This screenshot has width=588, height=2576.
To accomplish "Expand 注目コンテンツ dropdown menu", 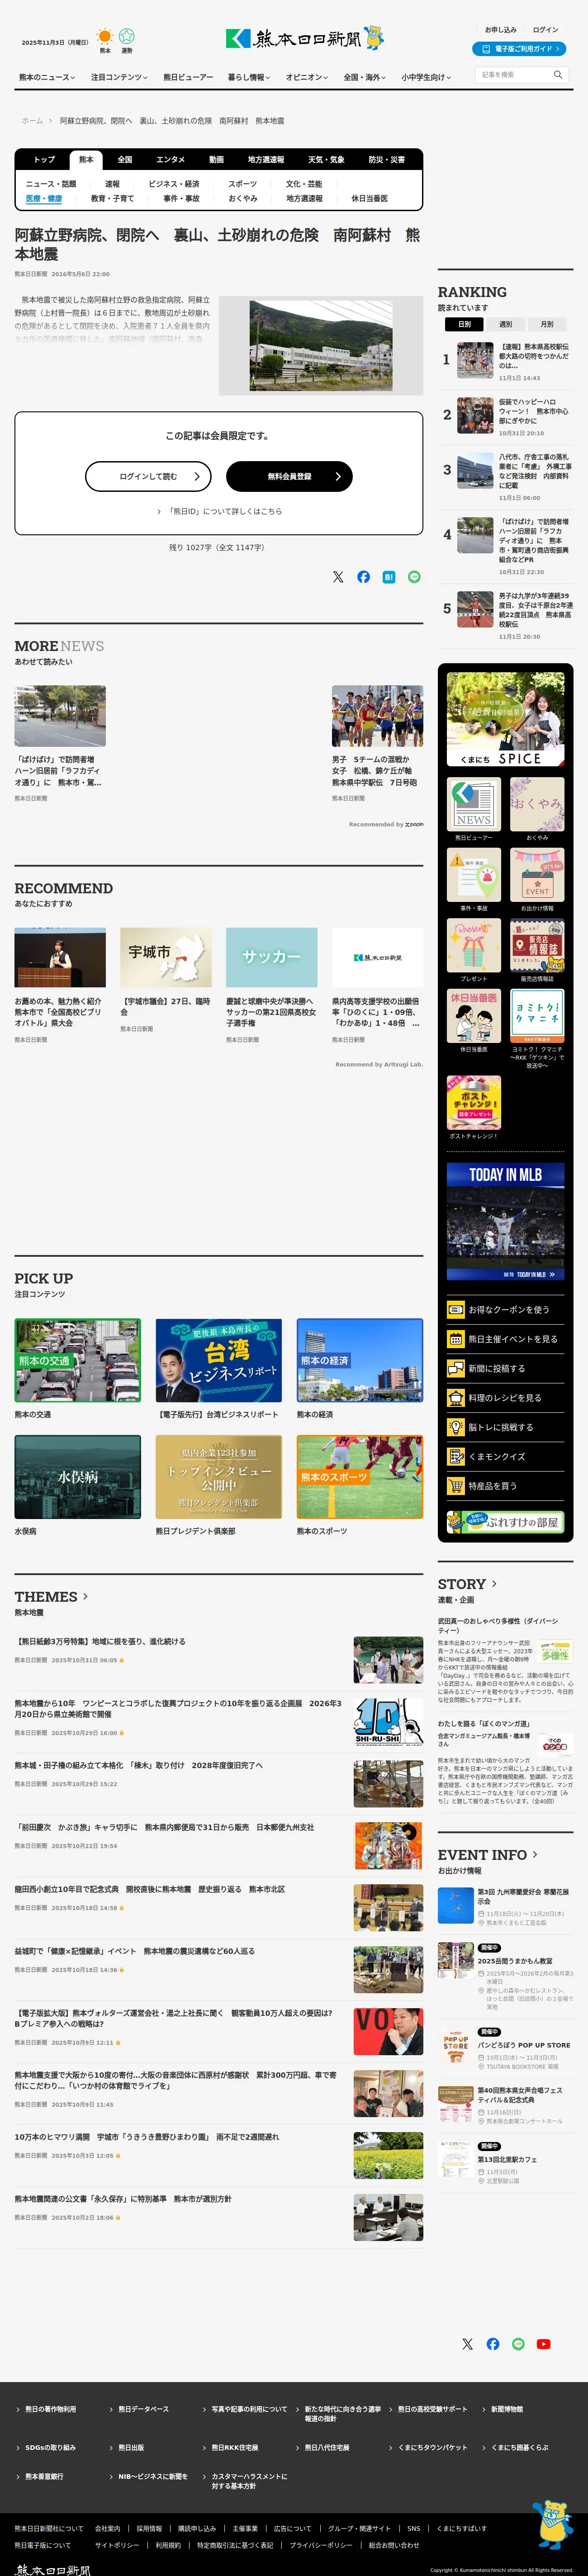I will pyautogui.click(x=119, y=77).
